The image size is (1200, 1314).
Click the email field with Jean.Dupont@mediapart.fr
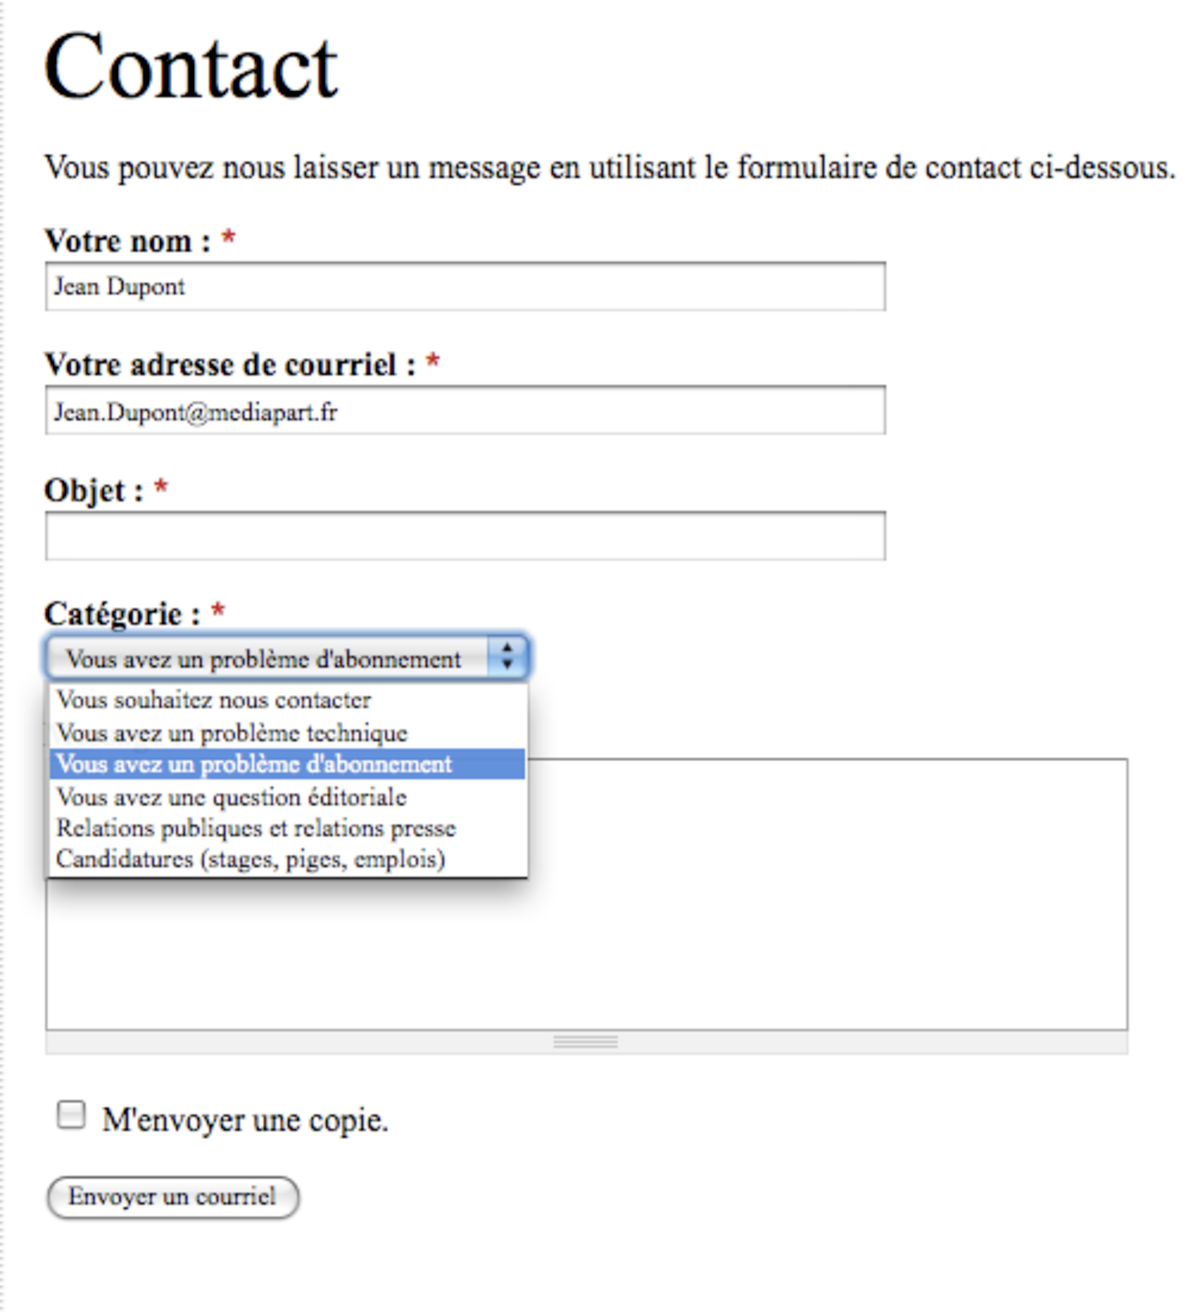click(x=465, y=411)
